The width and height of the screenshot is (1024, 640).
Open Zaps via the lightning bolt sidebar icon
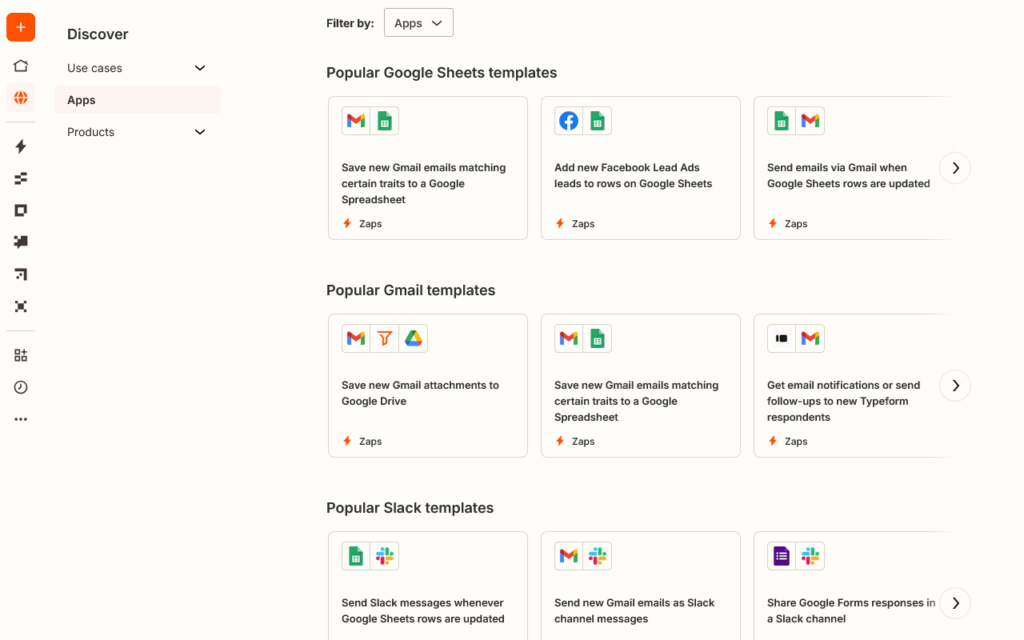(x=21, y=146)
